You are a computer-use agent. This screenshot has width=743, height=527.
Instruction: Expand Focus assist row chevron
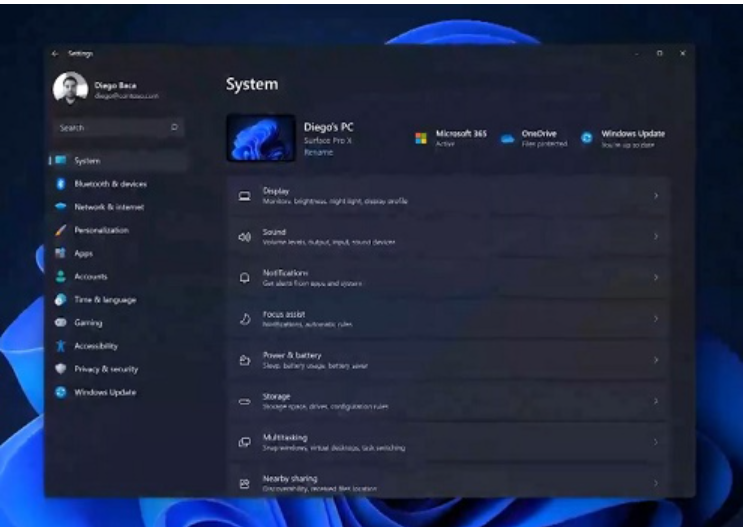pyautogui.click(x=656, y=318)
